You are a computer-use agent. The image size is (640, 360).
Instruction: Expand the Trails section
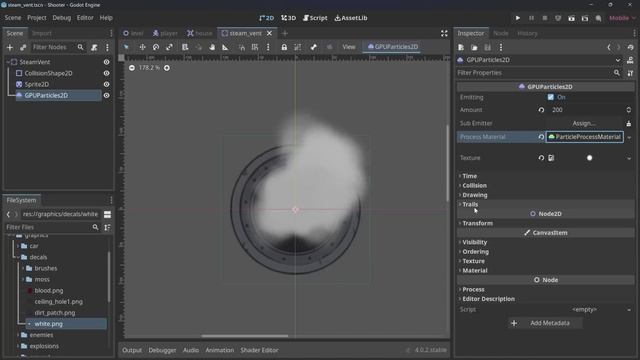coord(470,204)
